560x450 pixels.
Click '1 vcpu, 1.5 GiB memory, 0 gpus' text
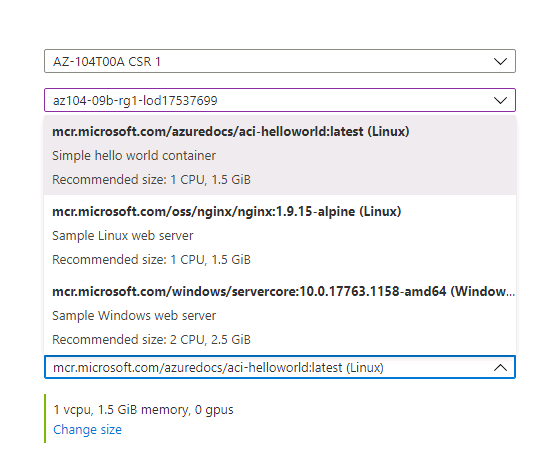click(143, 410)
